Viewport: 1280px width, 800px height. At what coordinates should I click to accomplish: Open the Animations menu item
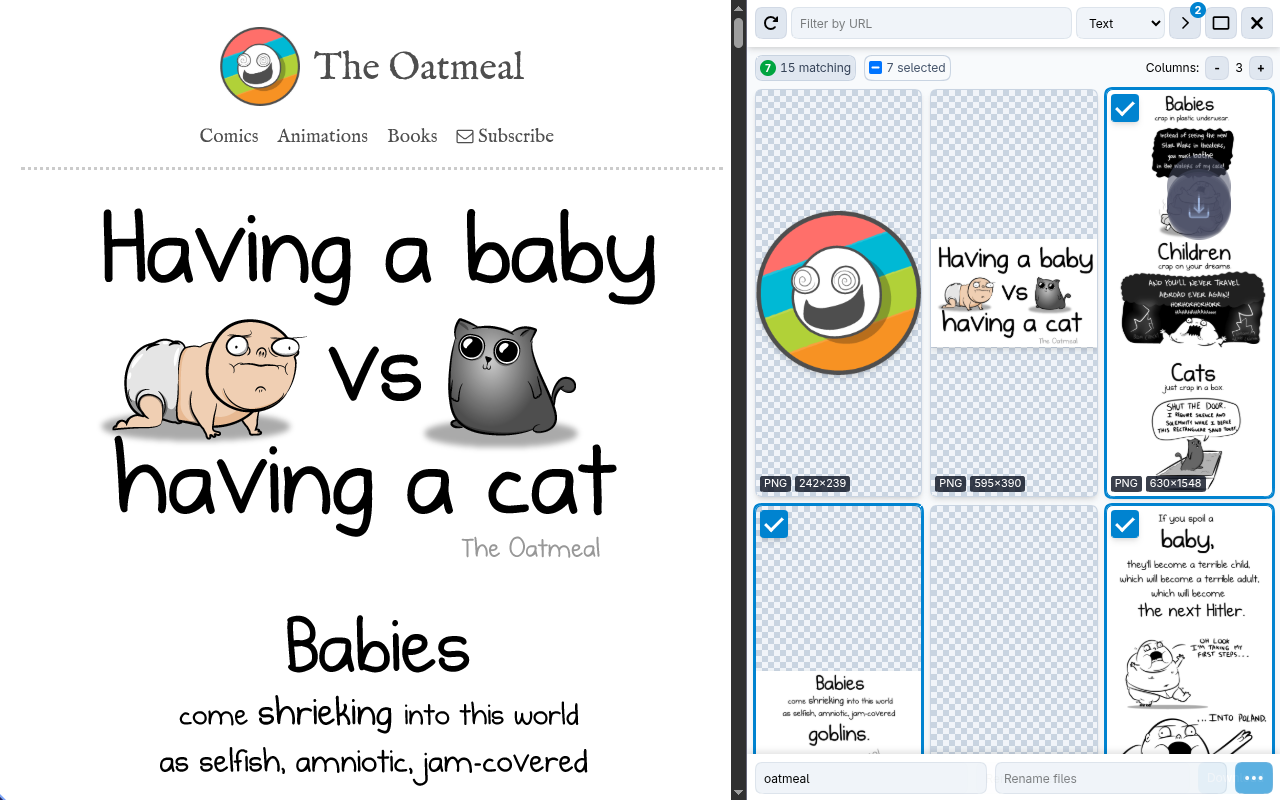click(323, 136)
